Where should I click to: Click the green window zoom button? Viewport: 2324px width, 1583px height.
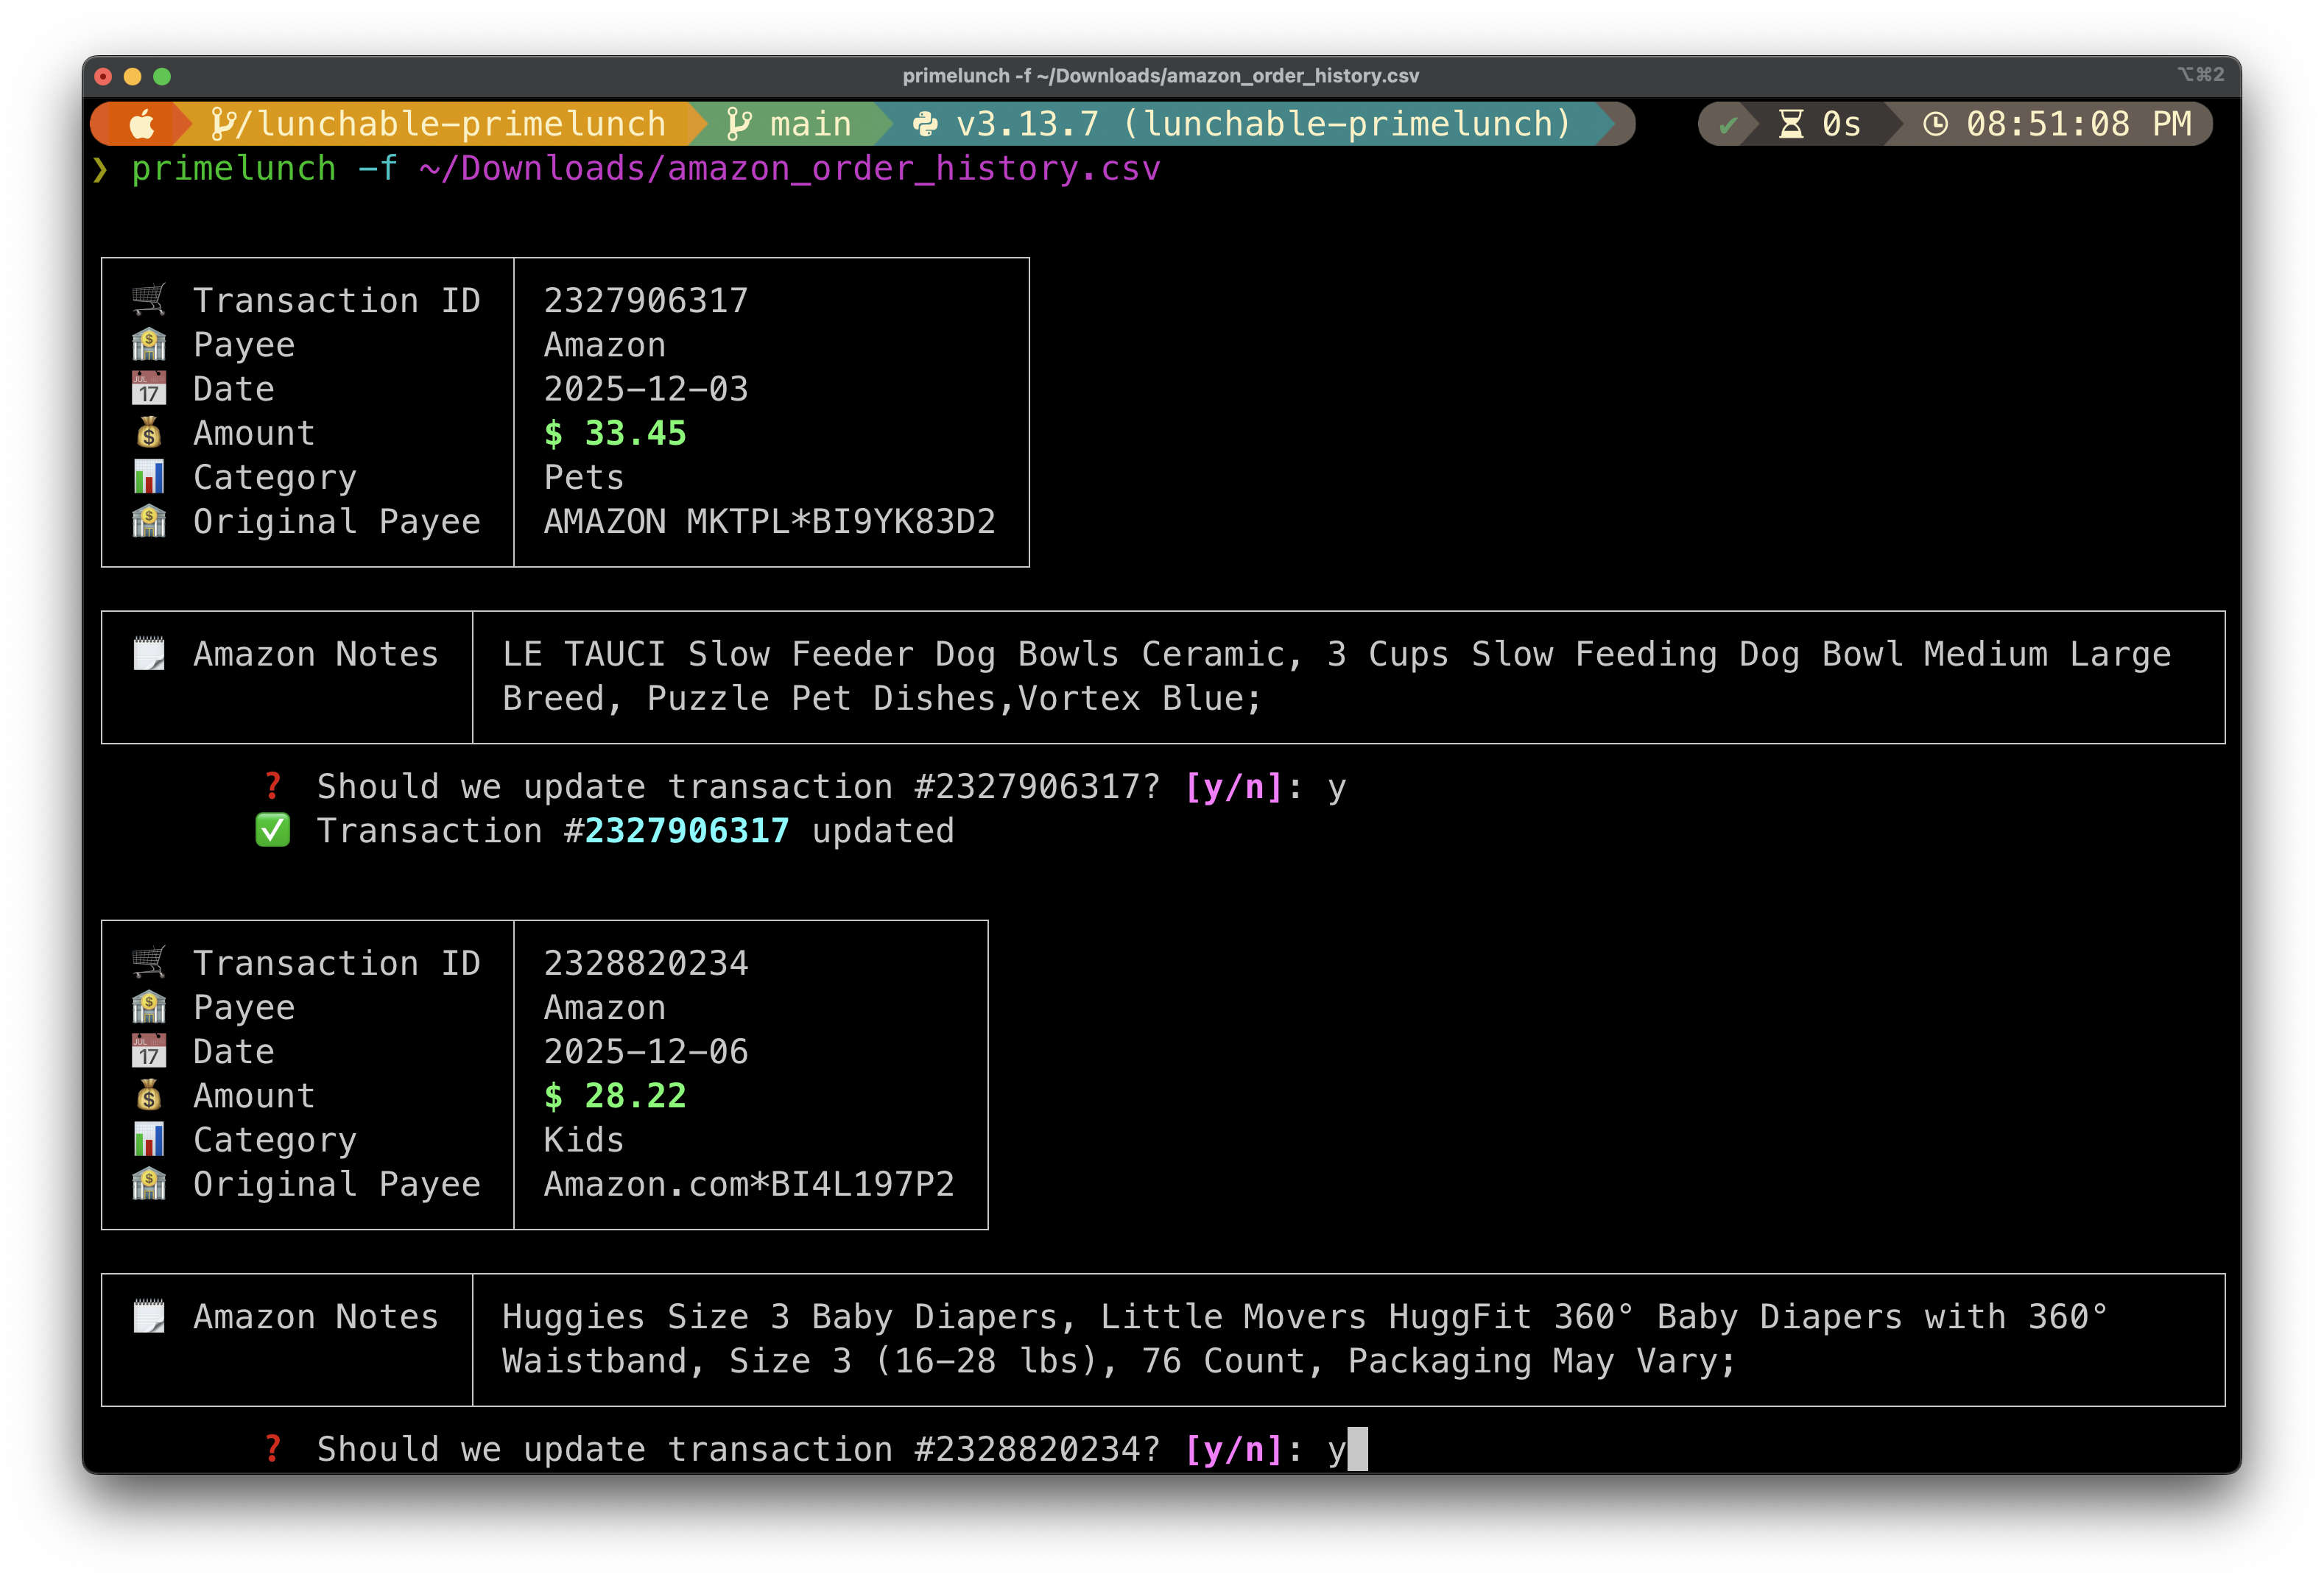coord(162,76)
